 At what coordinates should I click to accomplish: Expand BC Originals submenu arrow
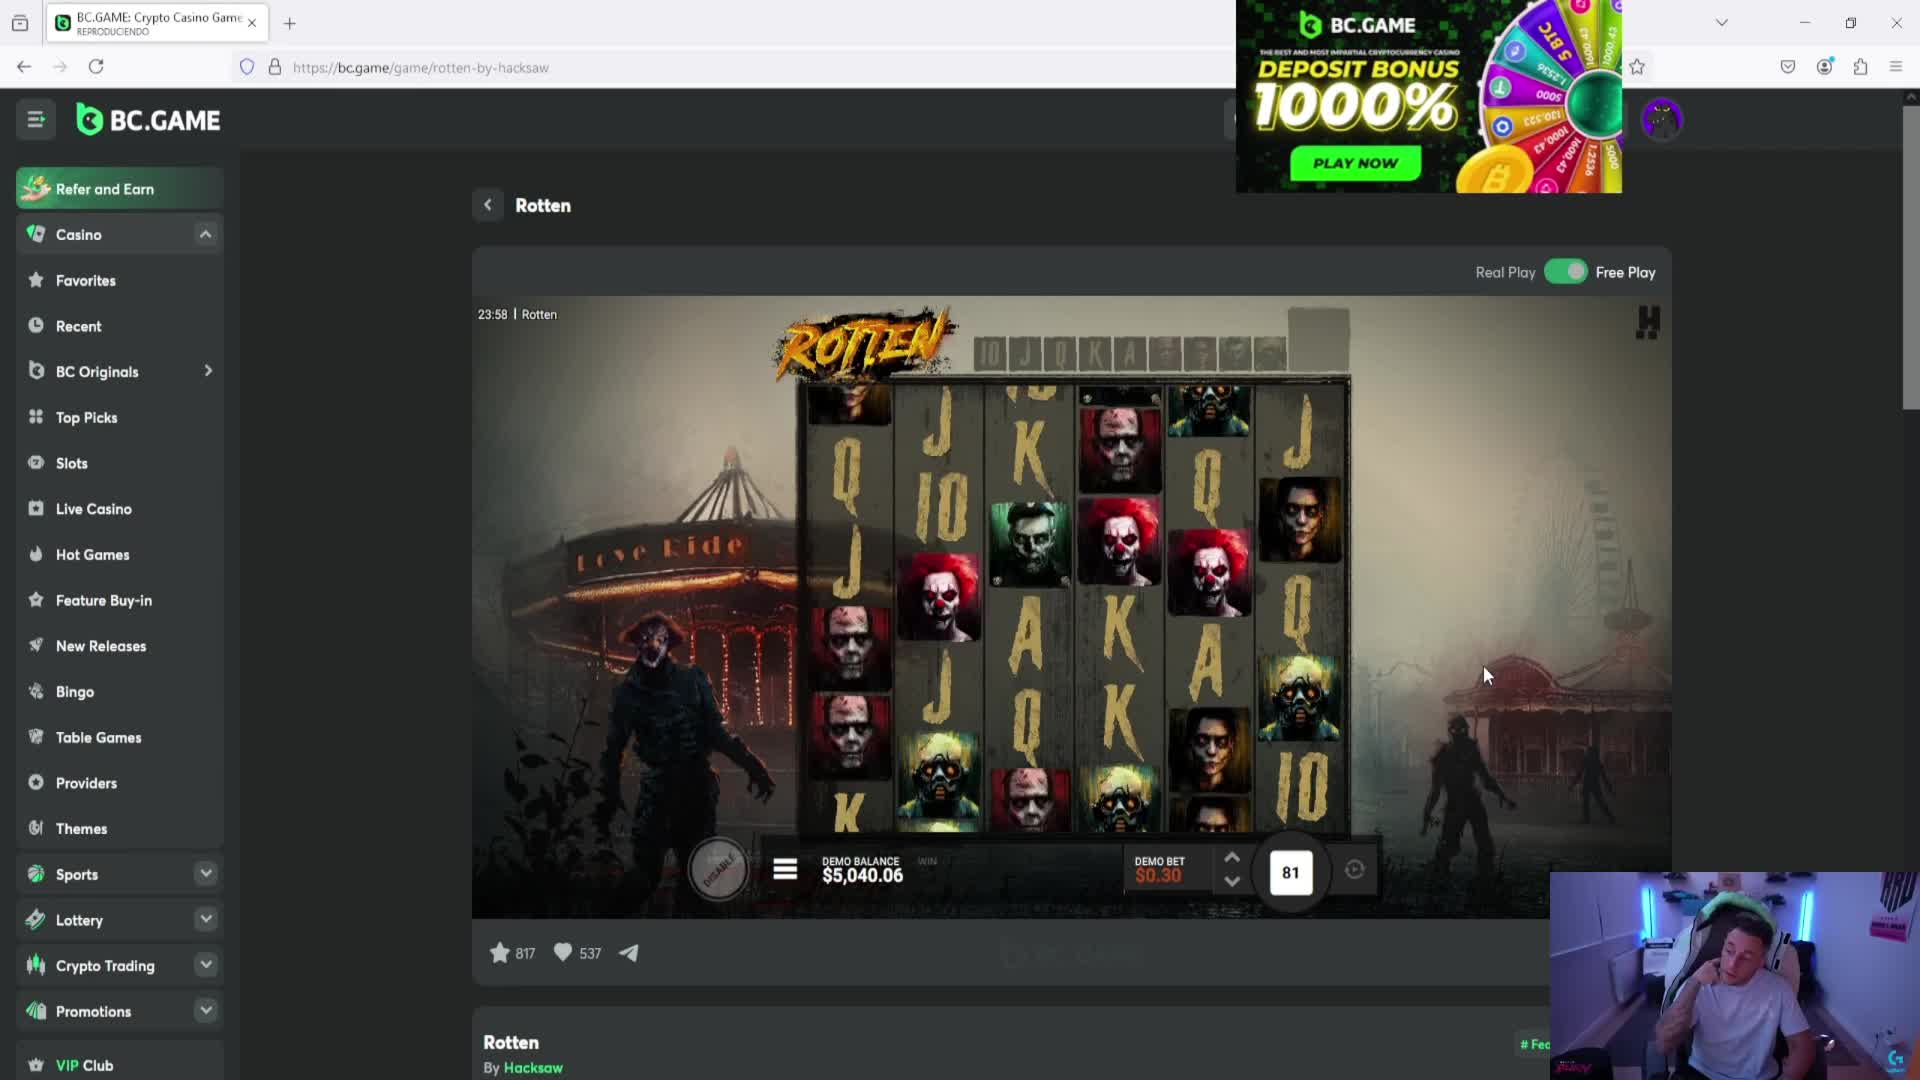[208, 371]
